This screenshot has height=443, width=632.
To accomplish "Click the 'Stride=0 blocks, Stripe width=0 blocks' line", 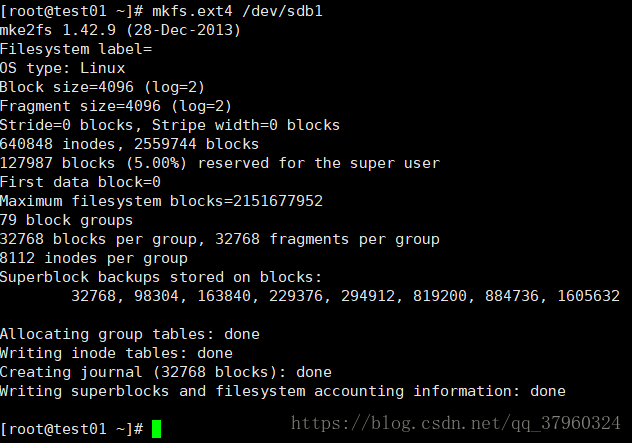I will (170, 125).
